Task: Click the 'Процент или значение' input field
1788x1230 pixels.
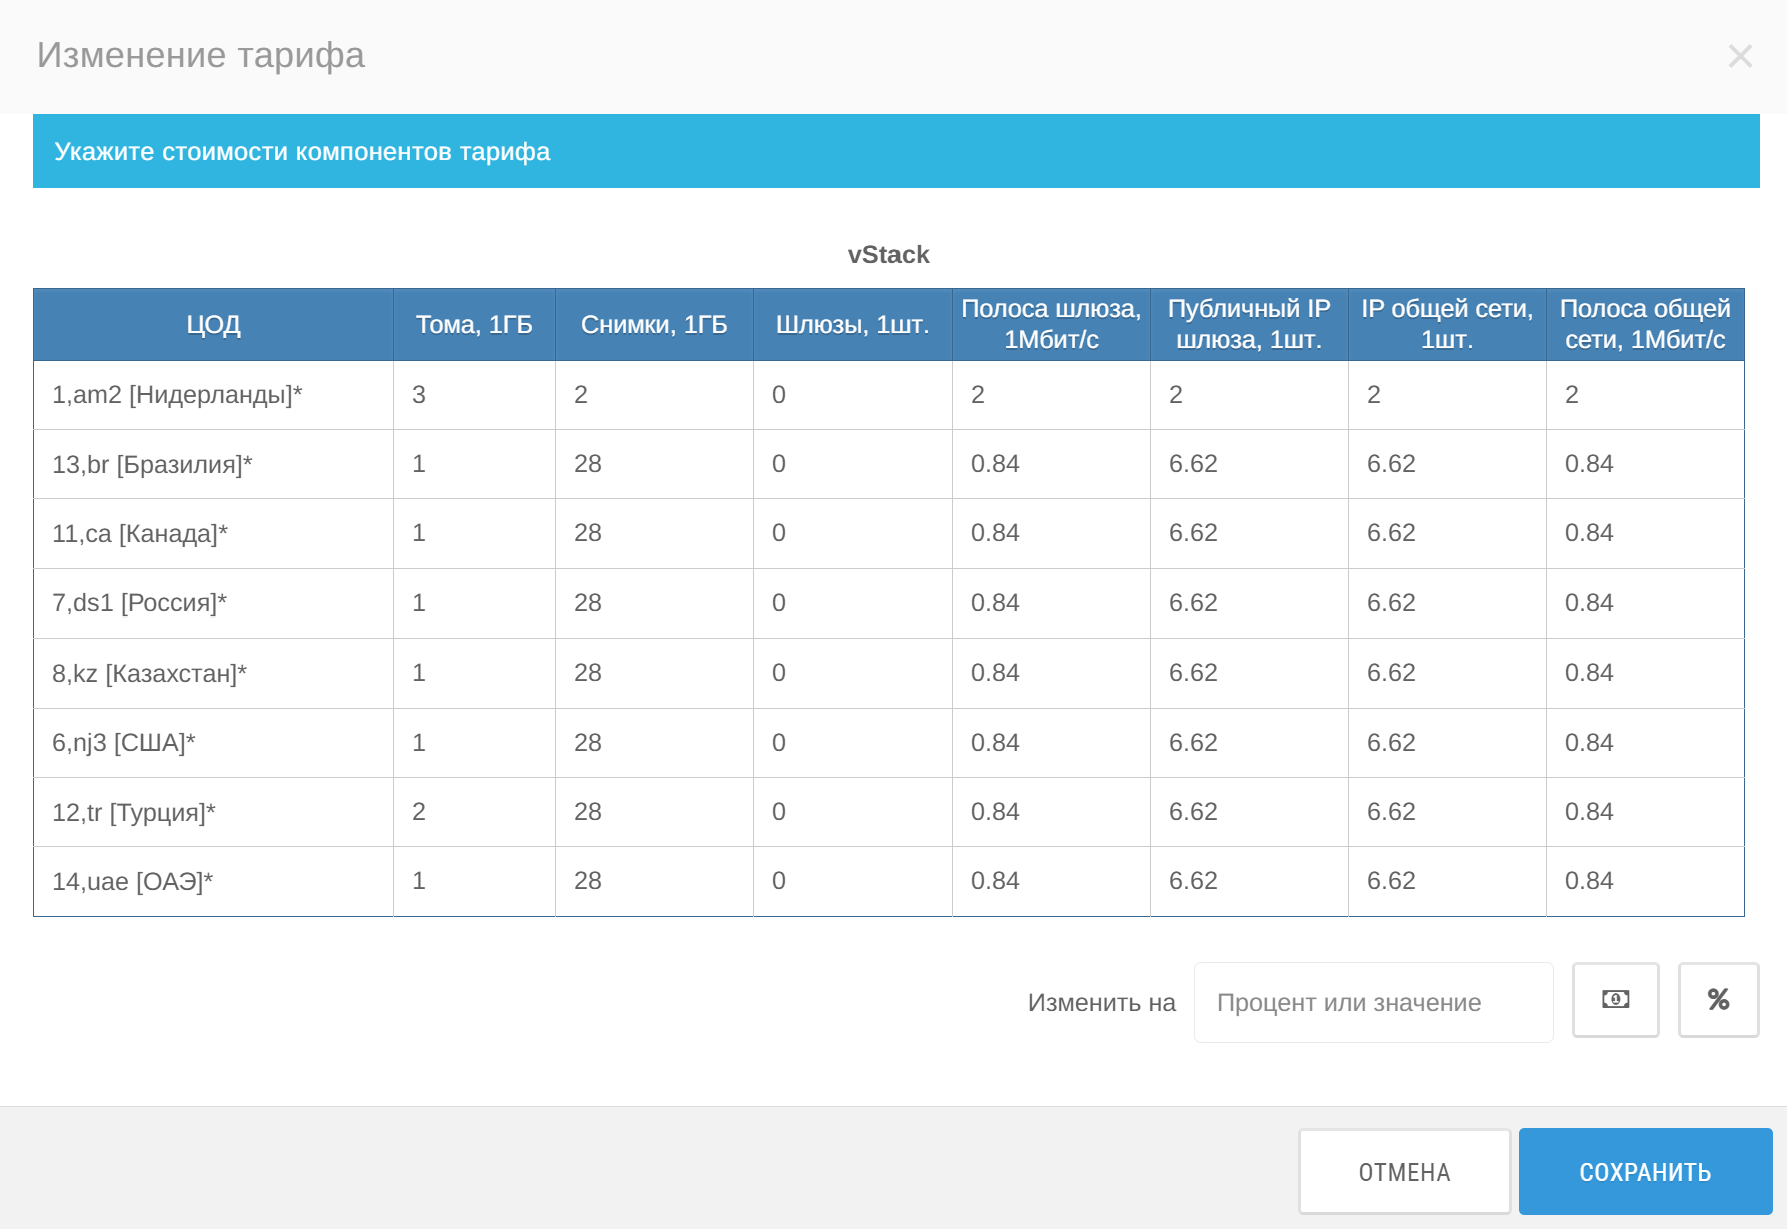Action: pyautogui.click(x=1373, y=1002)
